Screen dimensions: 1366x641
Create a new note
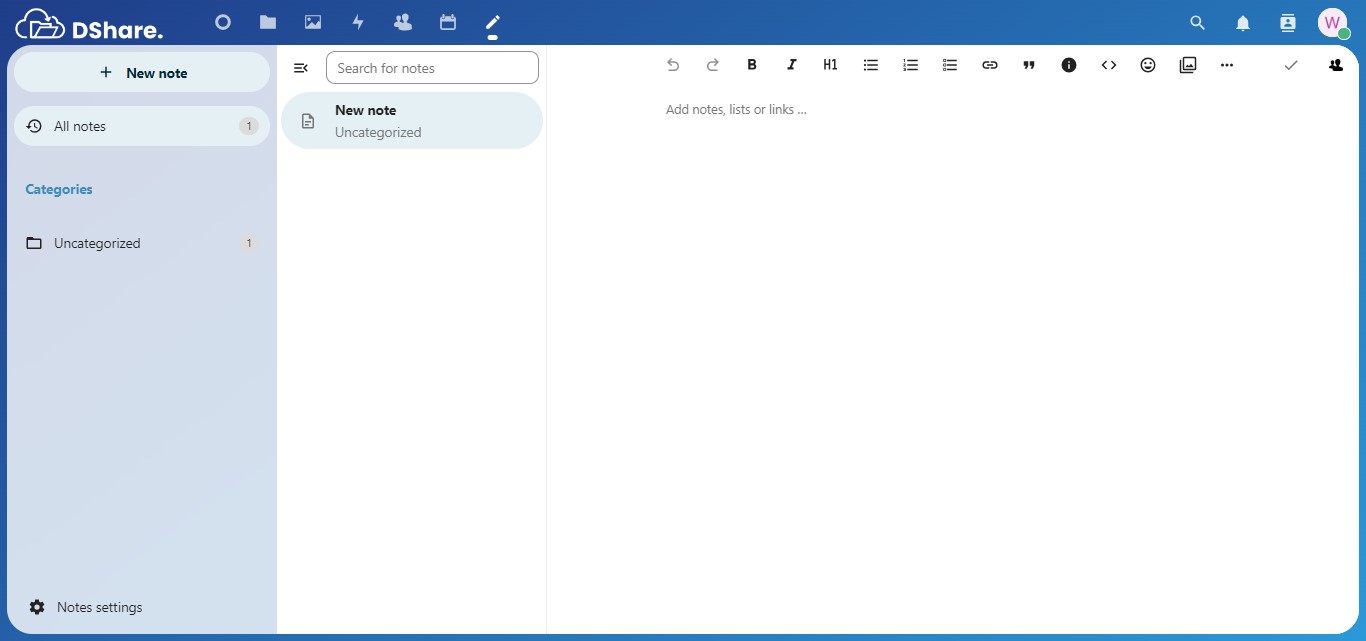[x=142, y=73]
